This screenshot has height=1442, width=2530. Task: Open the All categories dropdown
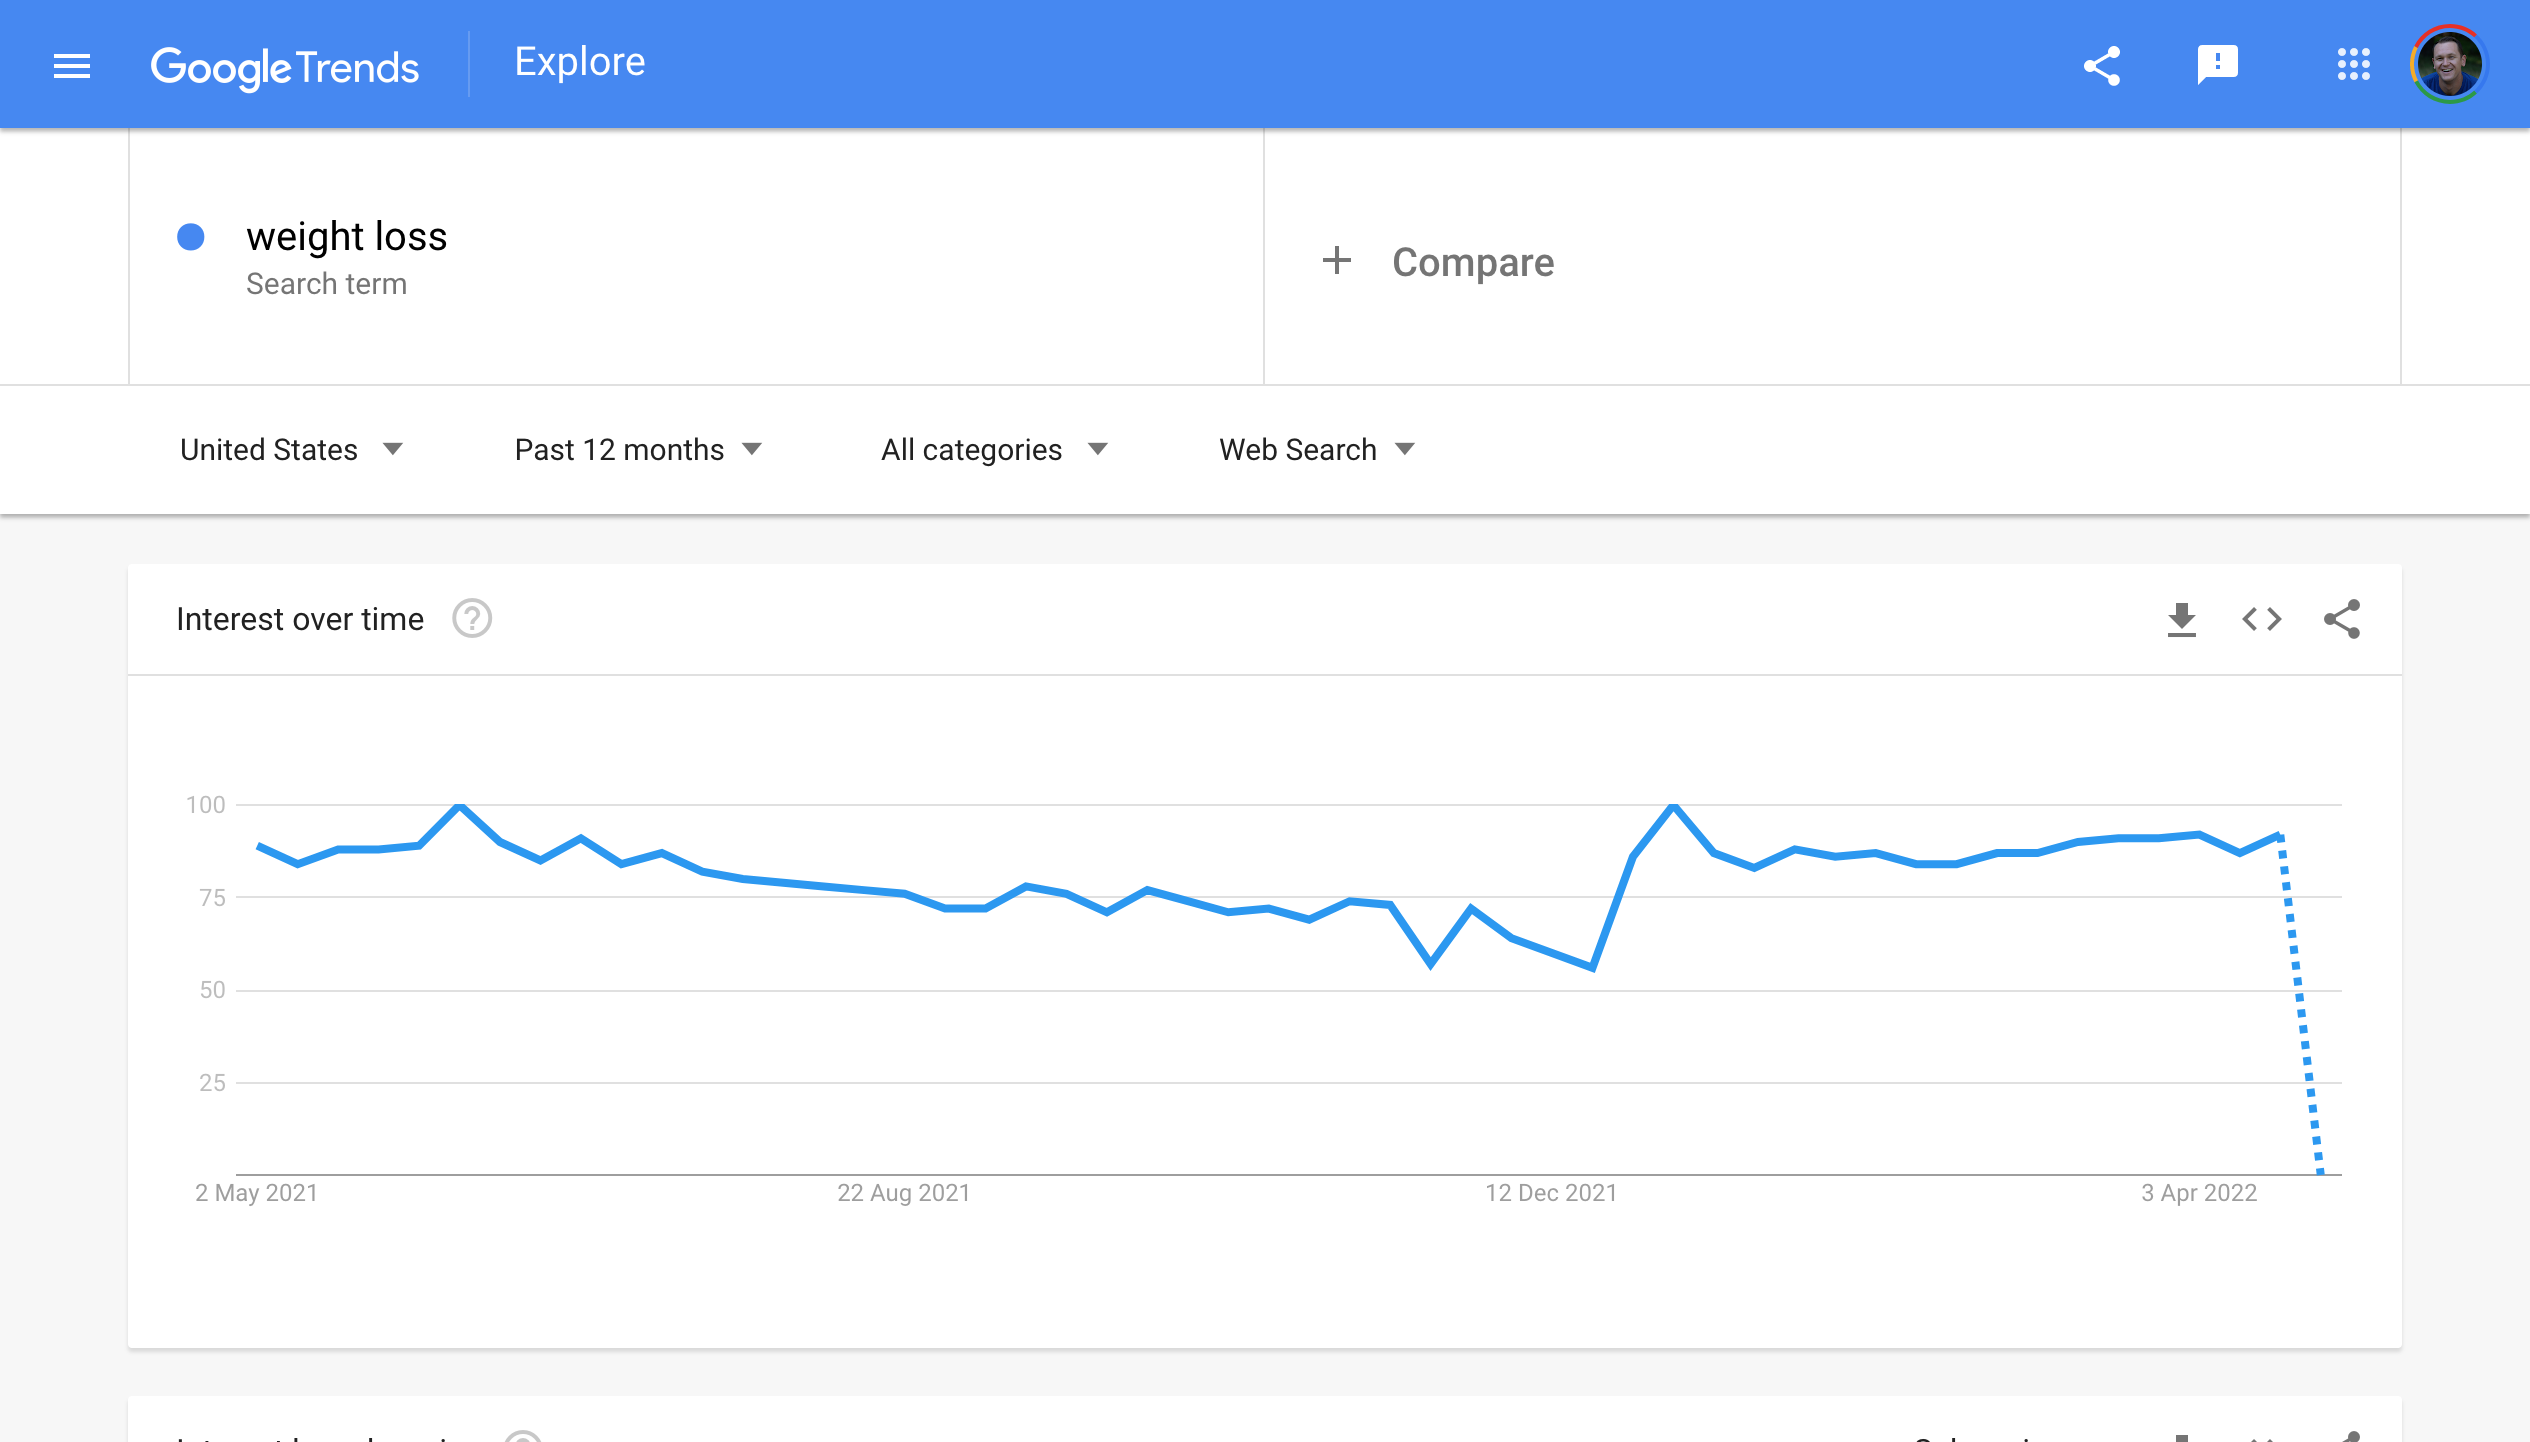[x=994, y=450]
